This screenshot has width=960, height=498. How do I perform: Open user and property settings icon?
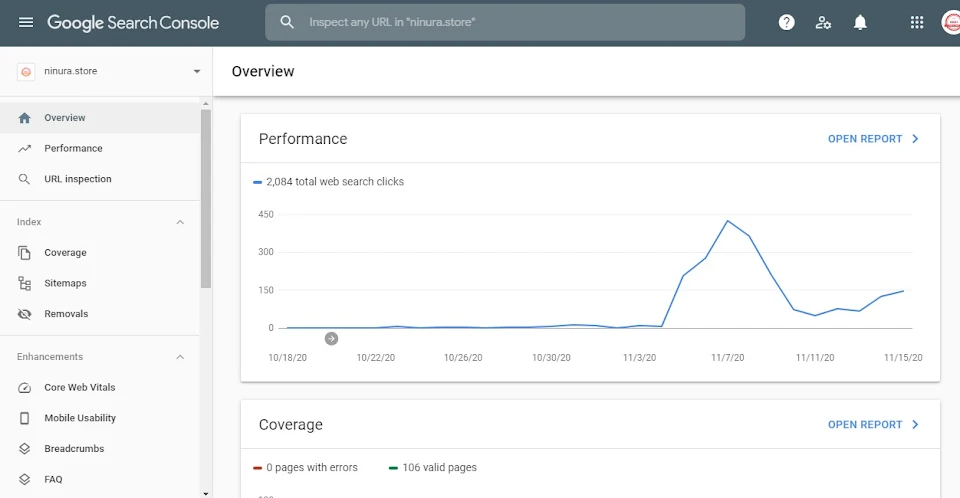pos(823,22)
